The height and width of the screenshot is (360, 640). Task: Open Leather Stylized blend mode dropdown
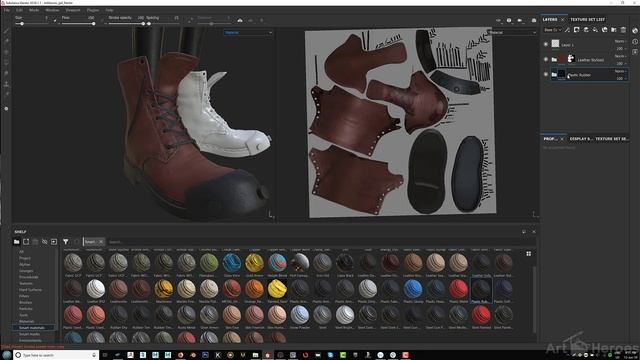620,56
